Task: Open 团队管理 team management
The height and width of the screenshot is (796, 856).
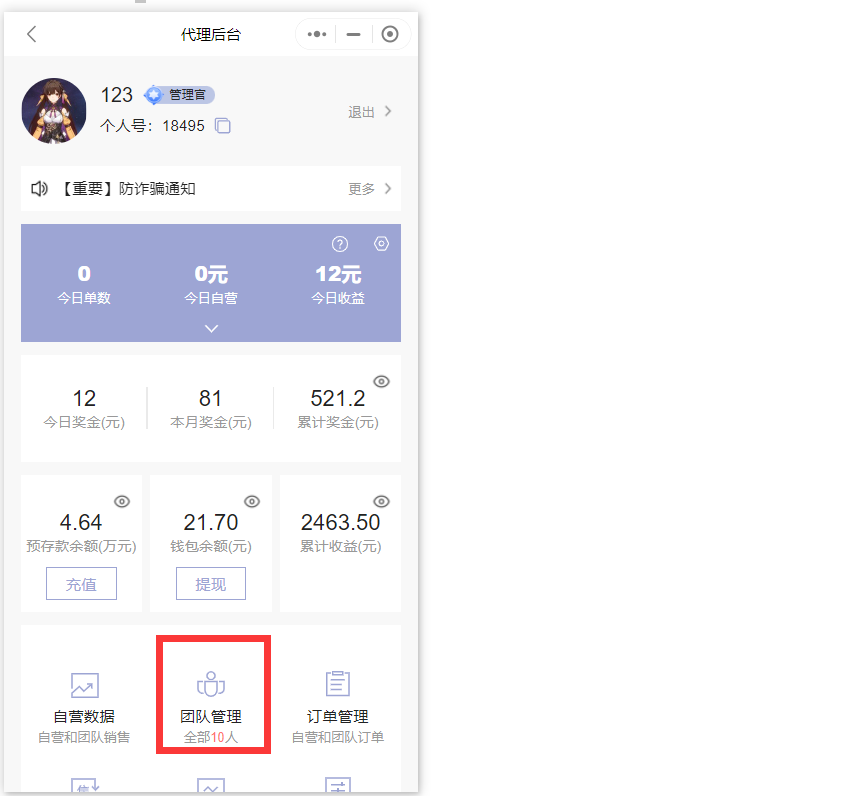Action: click(x=211, y=697)
